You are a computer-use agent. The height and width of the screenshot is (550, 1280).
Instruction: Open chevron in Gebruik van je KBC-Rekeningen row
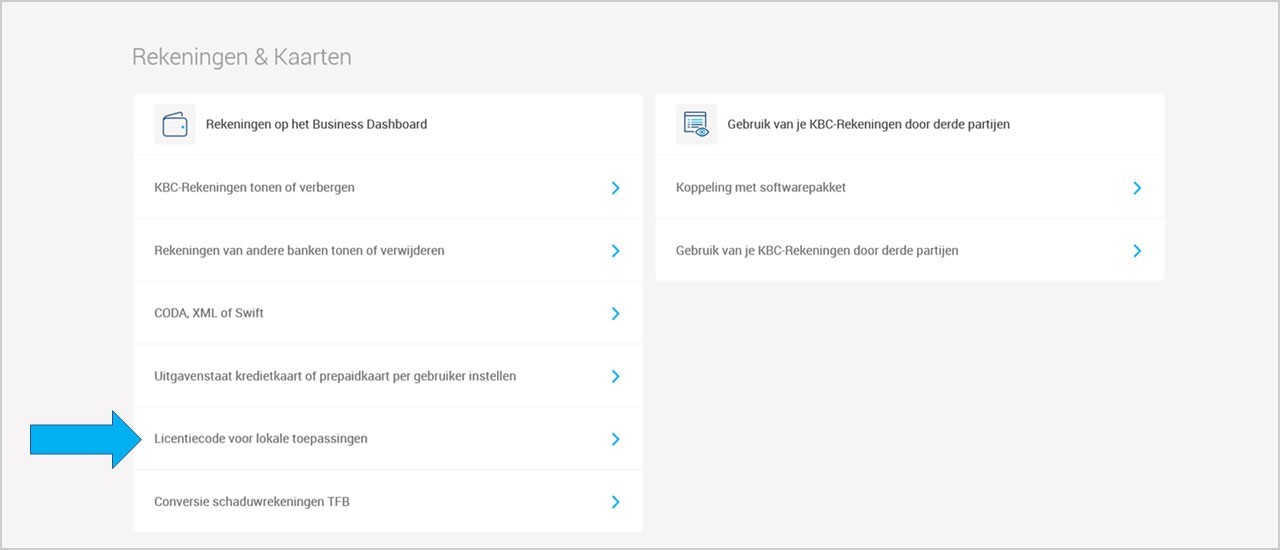point(1137,250)
